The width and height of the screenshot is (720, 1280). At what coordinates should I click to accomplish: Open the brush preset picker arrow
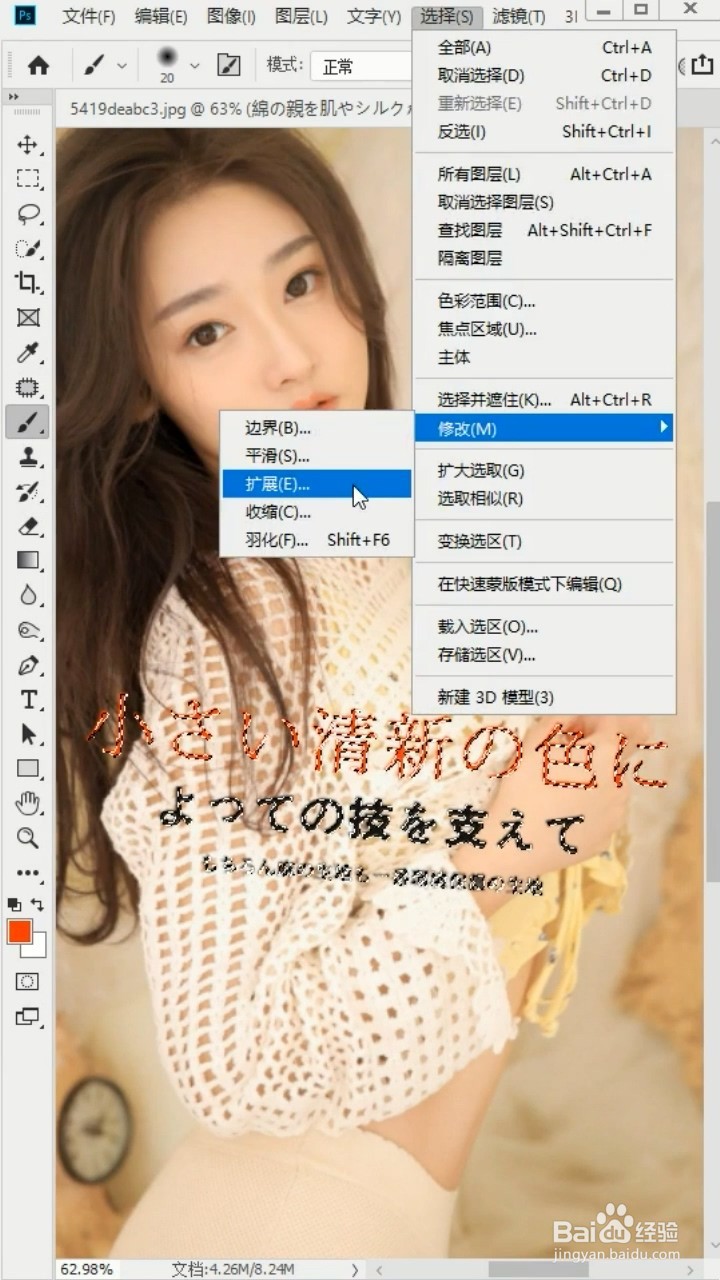click(195, 66)
